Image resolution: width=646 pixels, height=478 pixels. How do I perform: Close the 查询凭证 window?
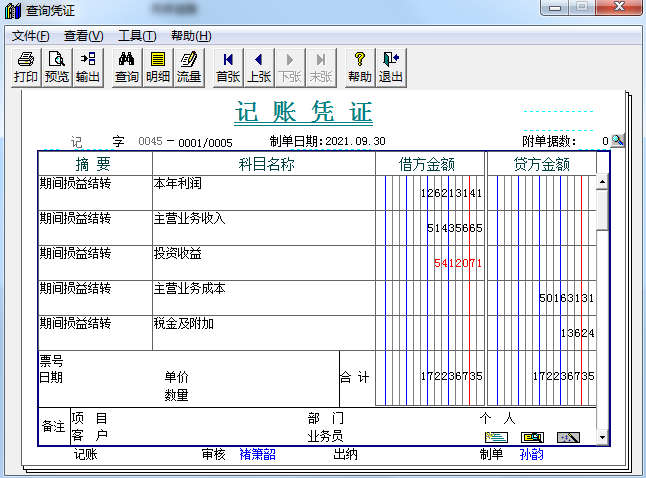[619, 7]
